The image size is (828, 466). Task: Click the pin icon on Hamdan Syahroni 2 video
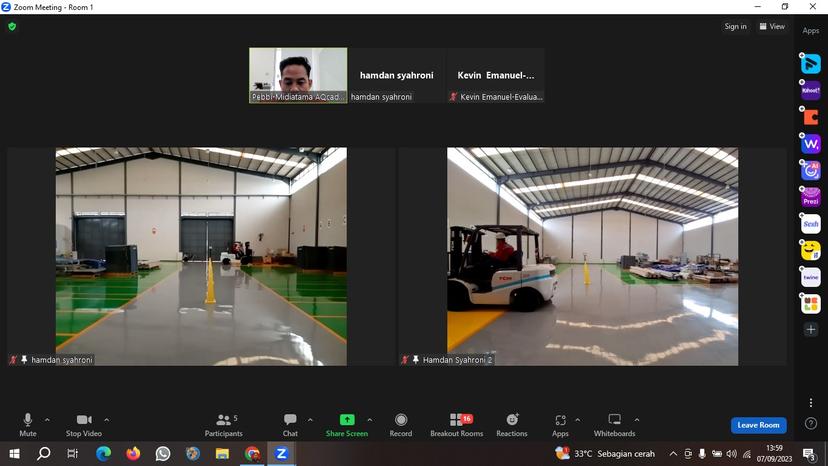416,360
